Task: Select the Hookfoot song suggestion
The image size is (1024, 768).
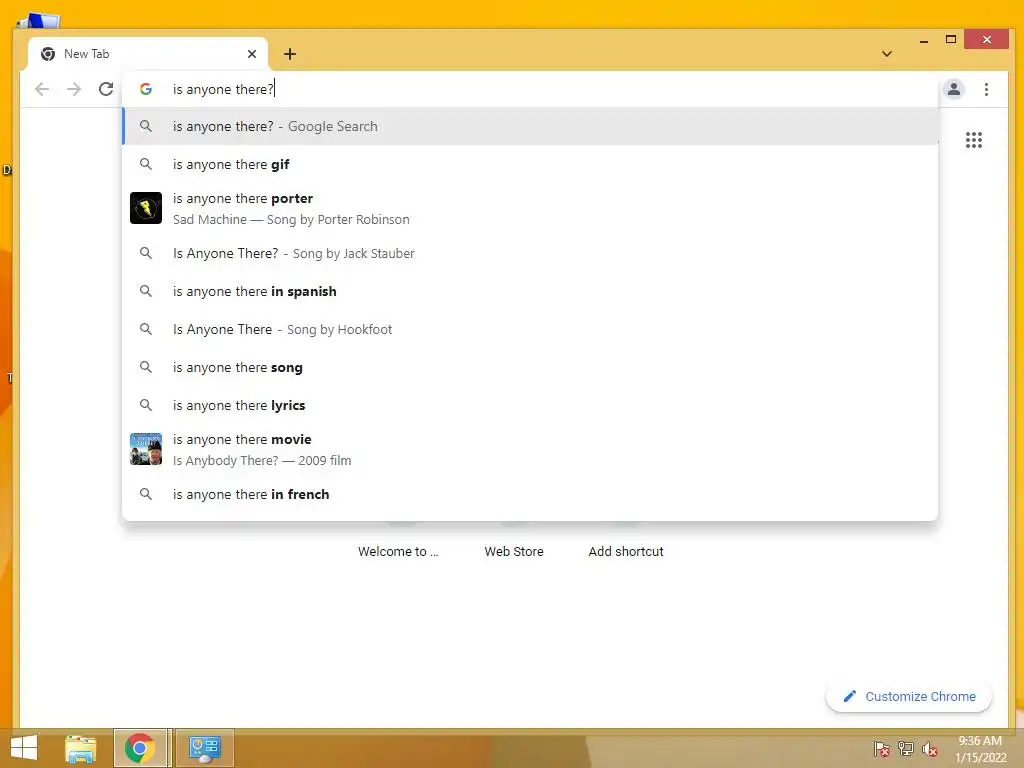Action: [x=530, y=329]
